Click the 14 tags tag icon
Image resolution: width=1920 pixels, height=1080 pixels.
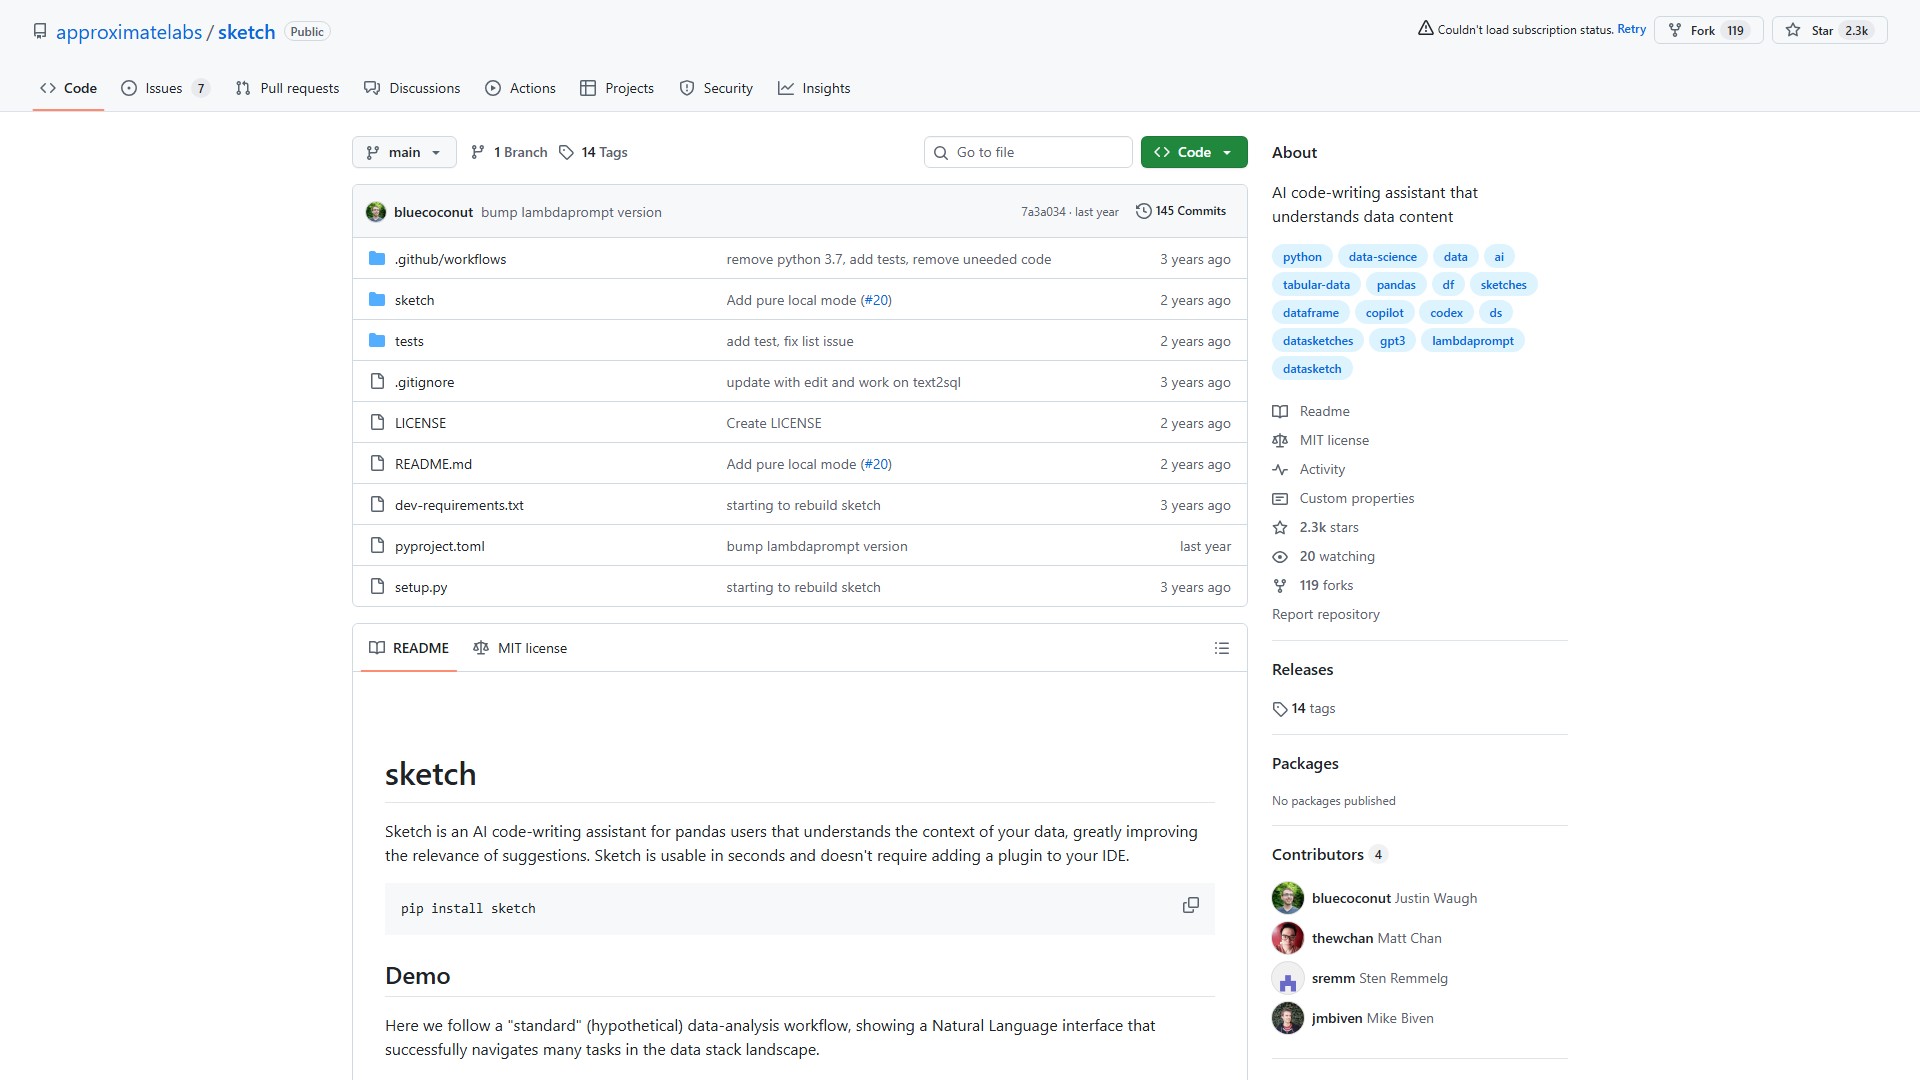[1280, 709]
